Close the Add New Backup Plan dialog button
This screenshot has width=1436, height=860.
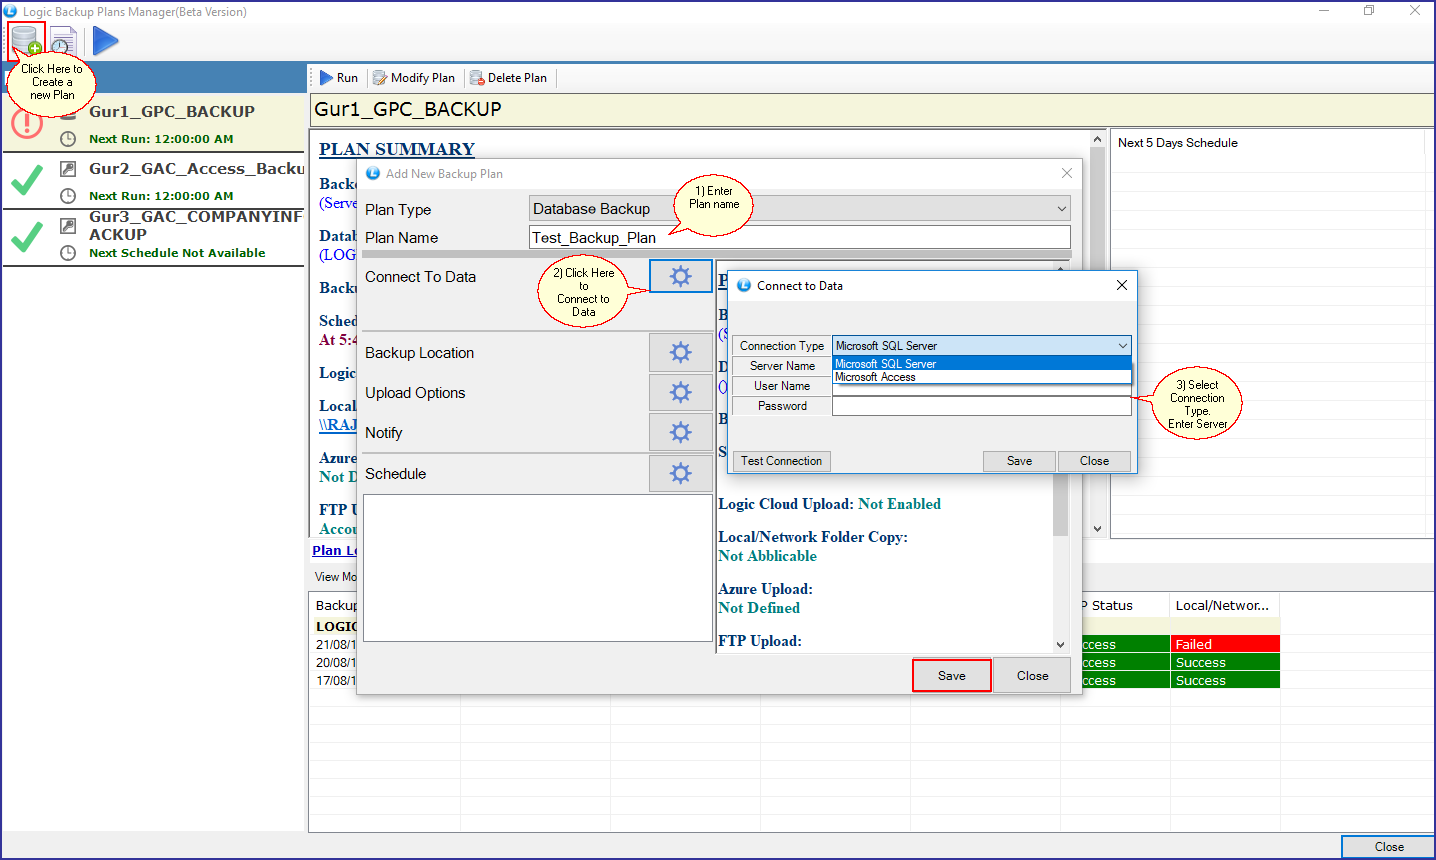pyautogui.click(x=1033, y=676)
